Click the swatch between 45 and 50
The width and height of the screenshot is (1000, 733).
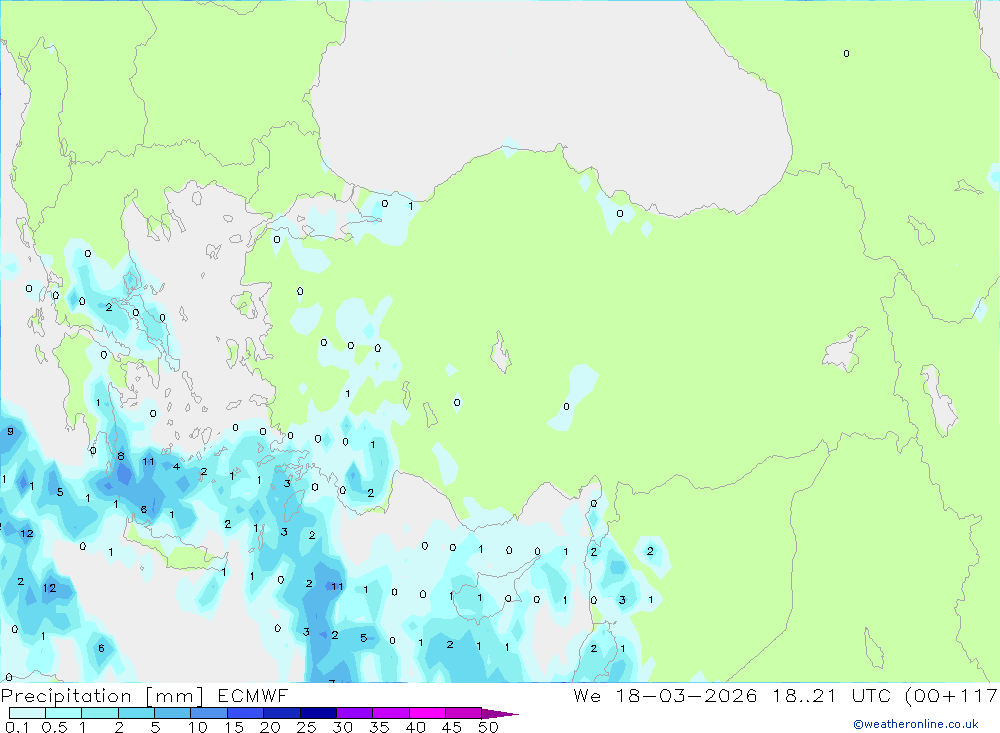click(464, 713)
